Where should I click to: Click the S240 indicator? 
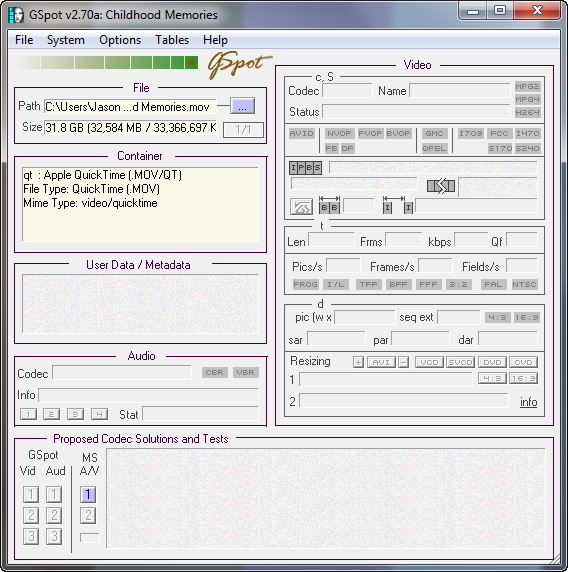pos(528,148)
